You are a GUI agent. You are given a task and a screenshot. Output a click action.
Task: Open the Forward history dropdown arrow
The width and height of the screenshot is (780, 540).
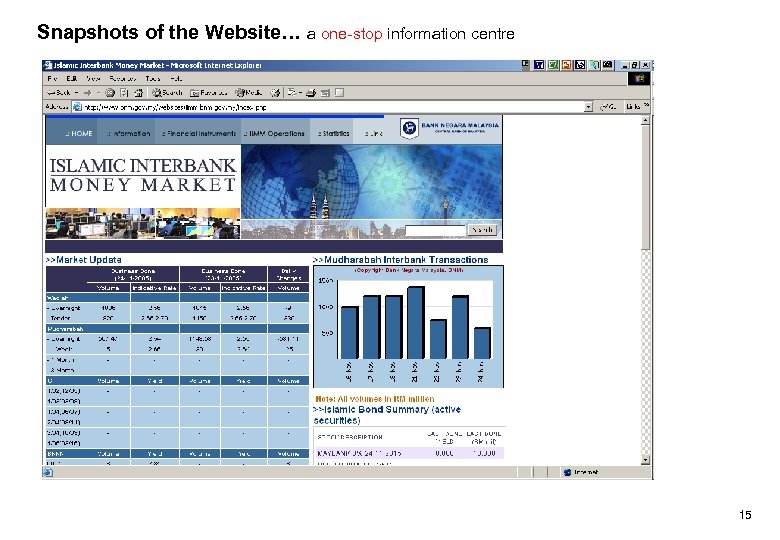click(x=98, y=92)
